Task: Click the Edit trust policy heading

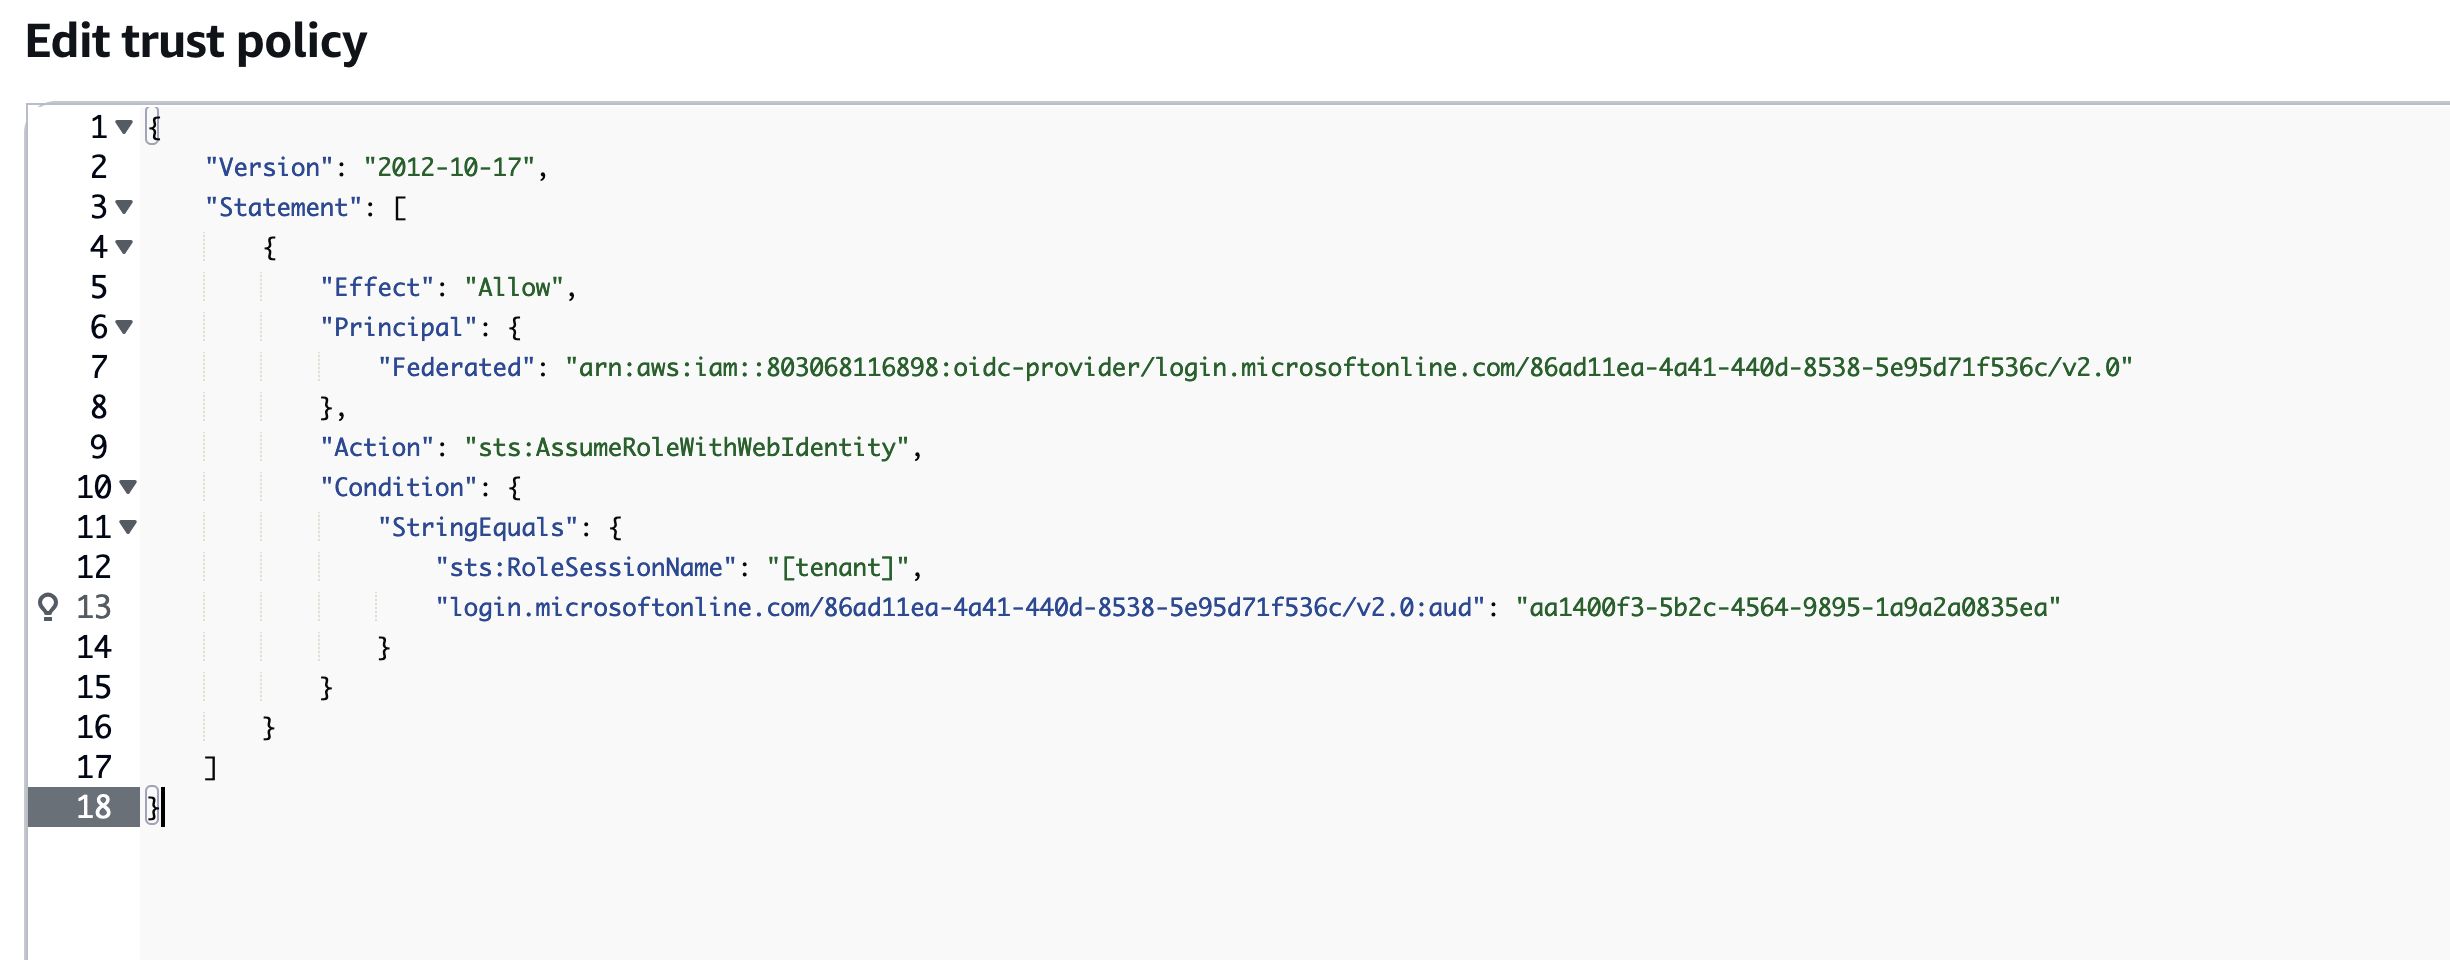Action: pyautogui.click(x=196, y=41)
